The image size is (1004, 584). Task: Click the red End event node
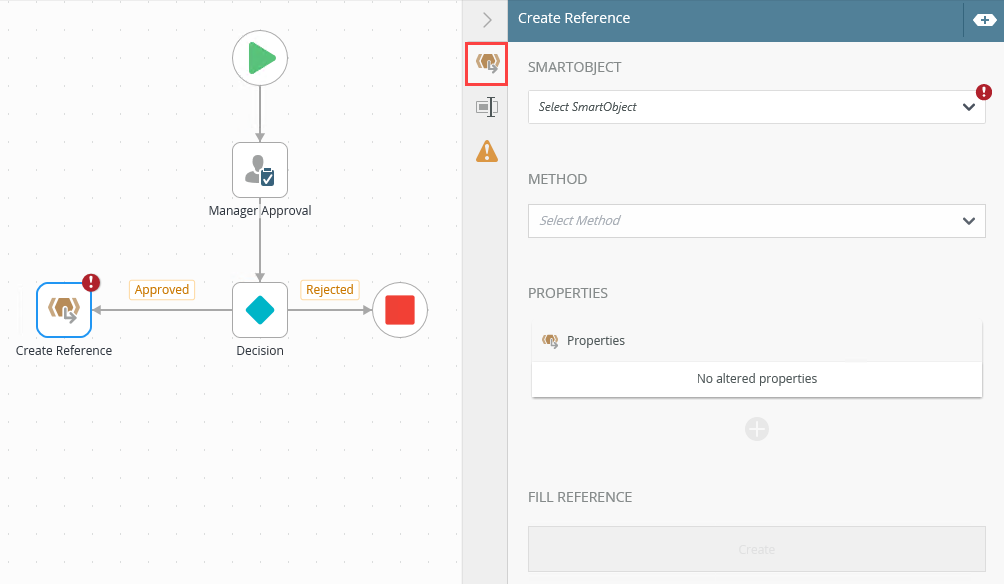tap(400, 310)
